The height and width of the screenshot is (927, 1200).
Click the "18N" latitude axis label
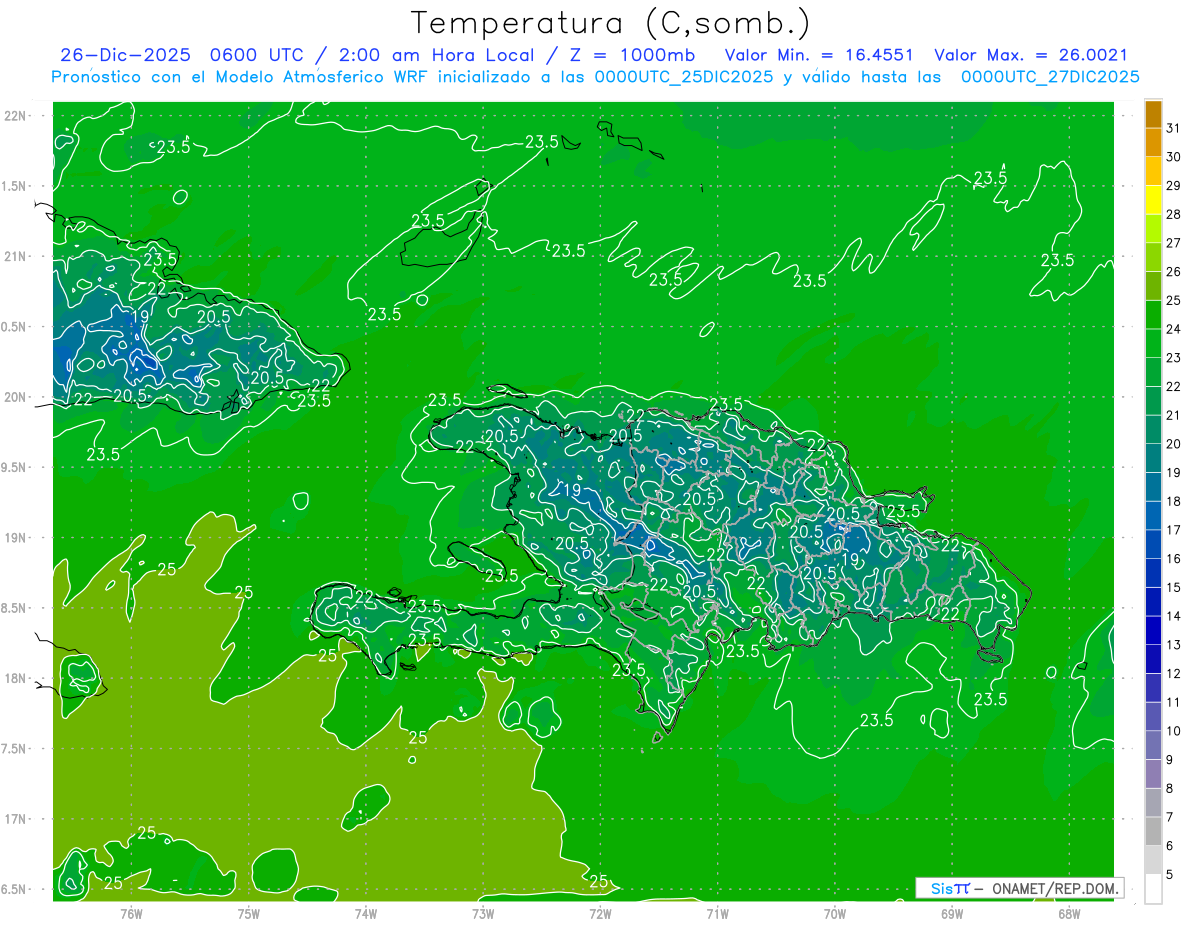[17, 678]
